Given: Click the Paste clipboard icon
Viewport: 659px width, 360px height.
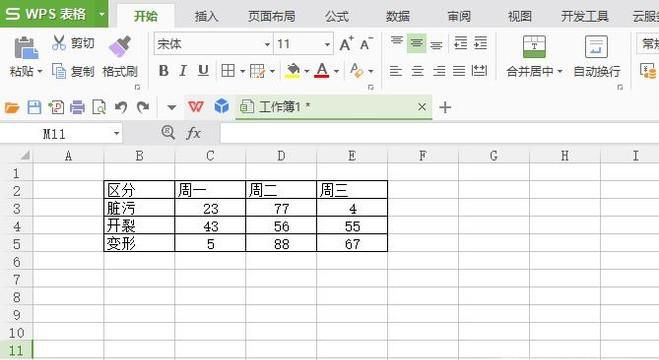Looking at the screenshot, I should pyautogui.click(x=26, y=47).
